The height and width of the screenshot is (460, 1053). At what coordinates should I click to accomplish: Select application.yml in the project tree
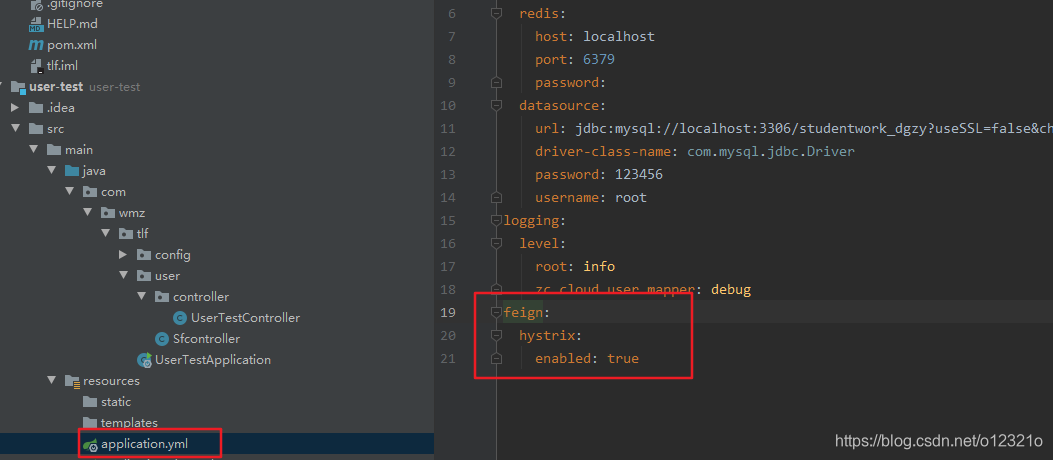pyautogui.click(x=142, y=444)
